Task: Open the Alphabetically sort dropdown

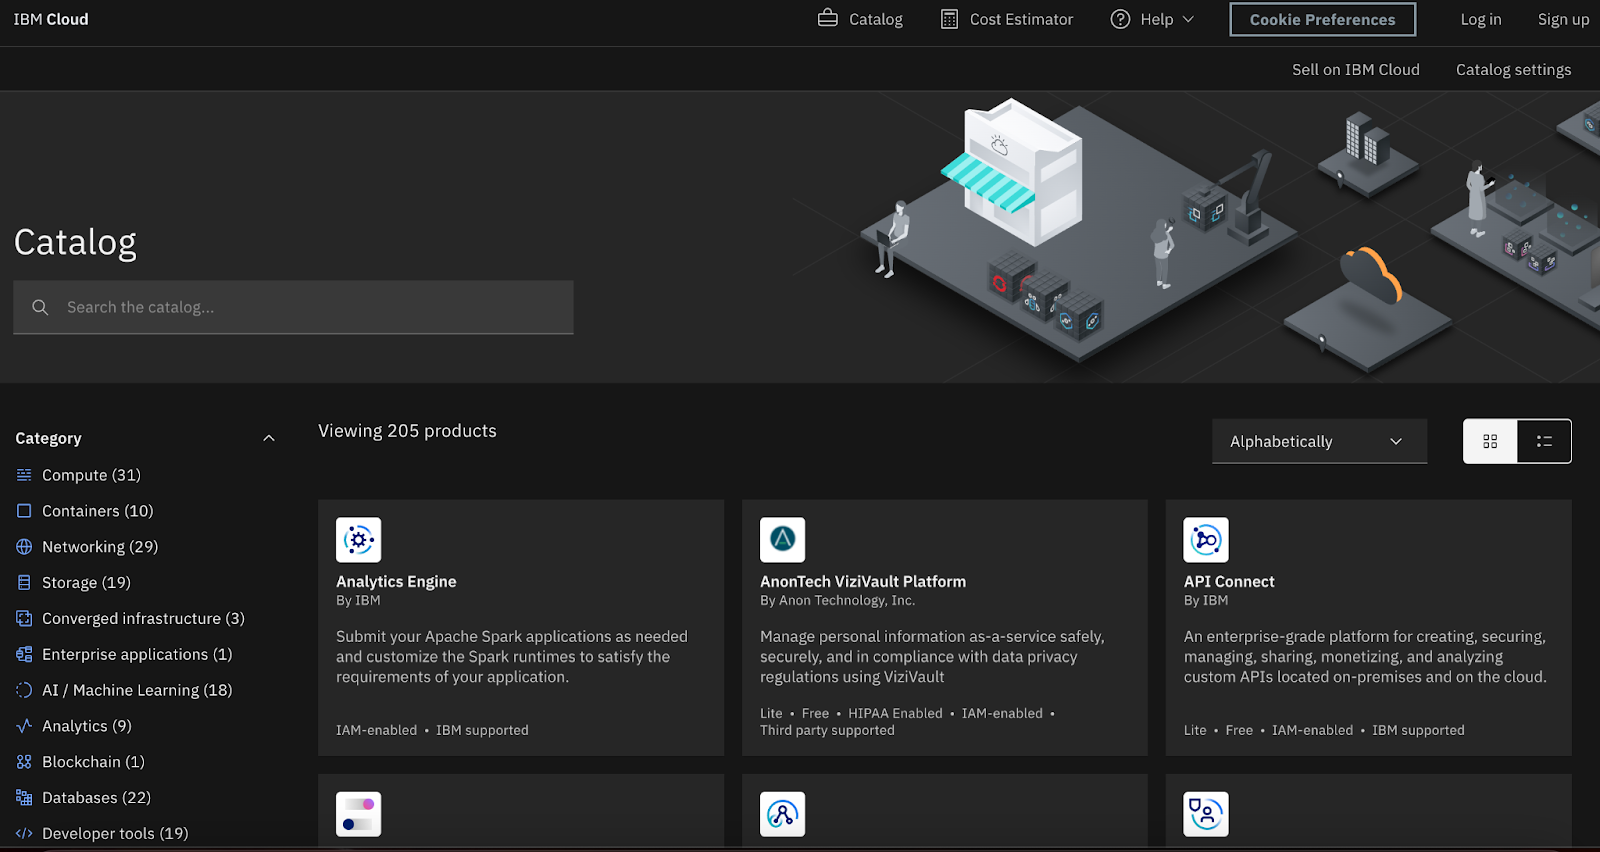Action: coord(1319,441)
